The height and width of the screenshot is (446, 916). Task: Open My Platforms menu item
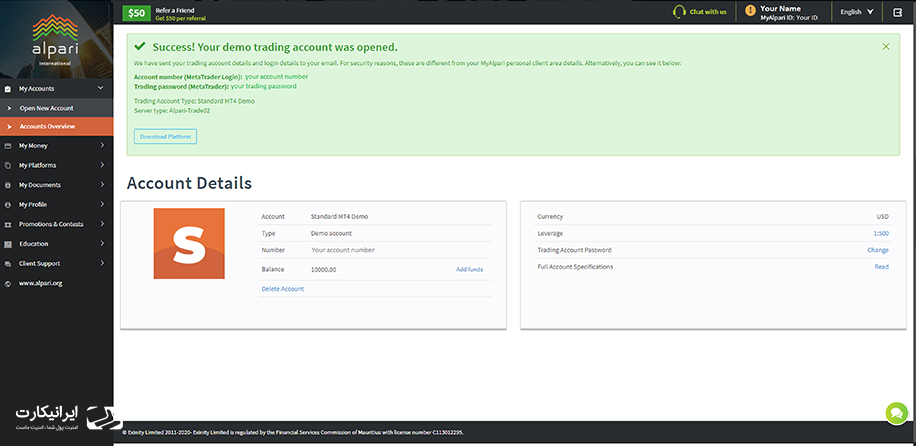(x=57, y=165)
